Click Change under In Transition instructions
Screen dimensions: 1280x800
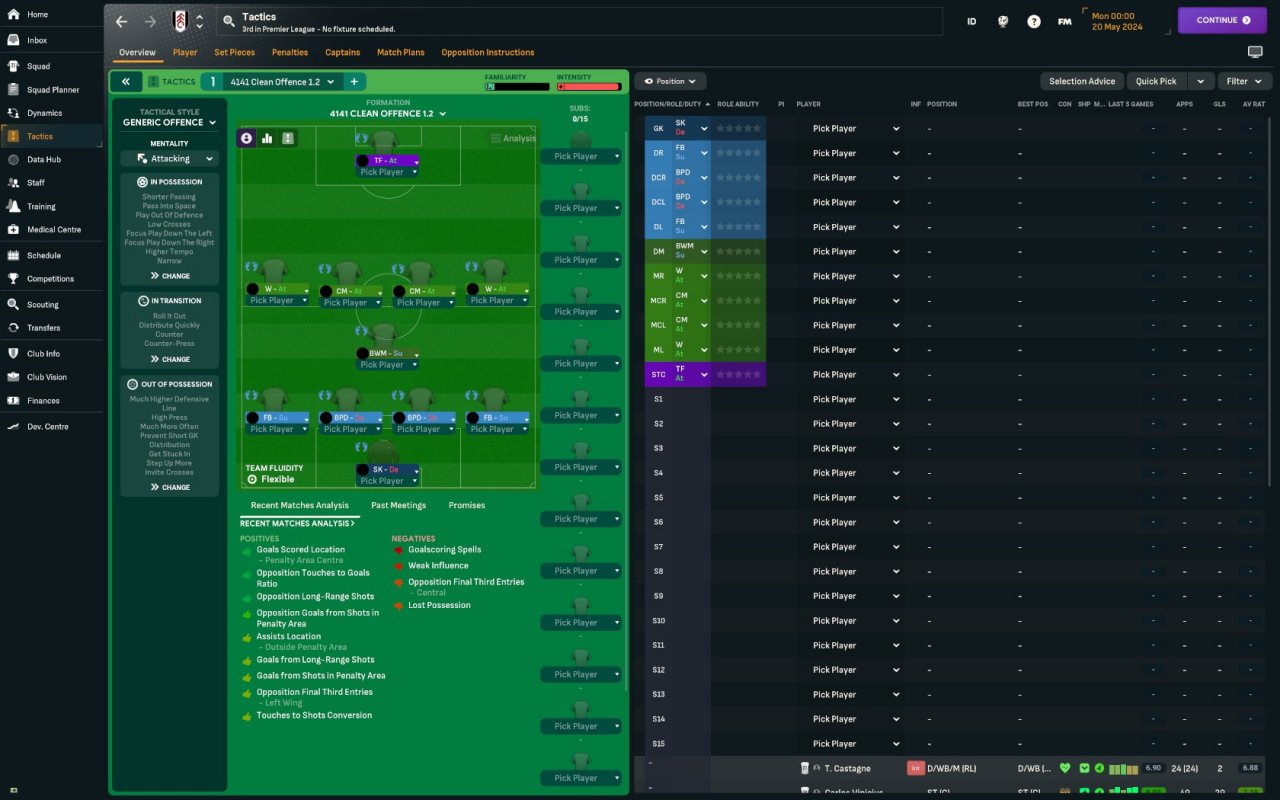coord(170,359)
